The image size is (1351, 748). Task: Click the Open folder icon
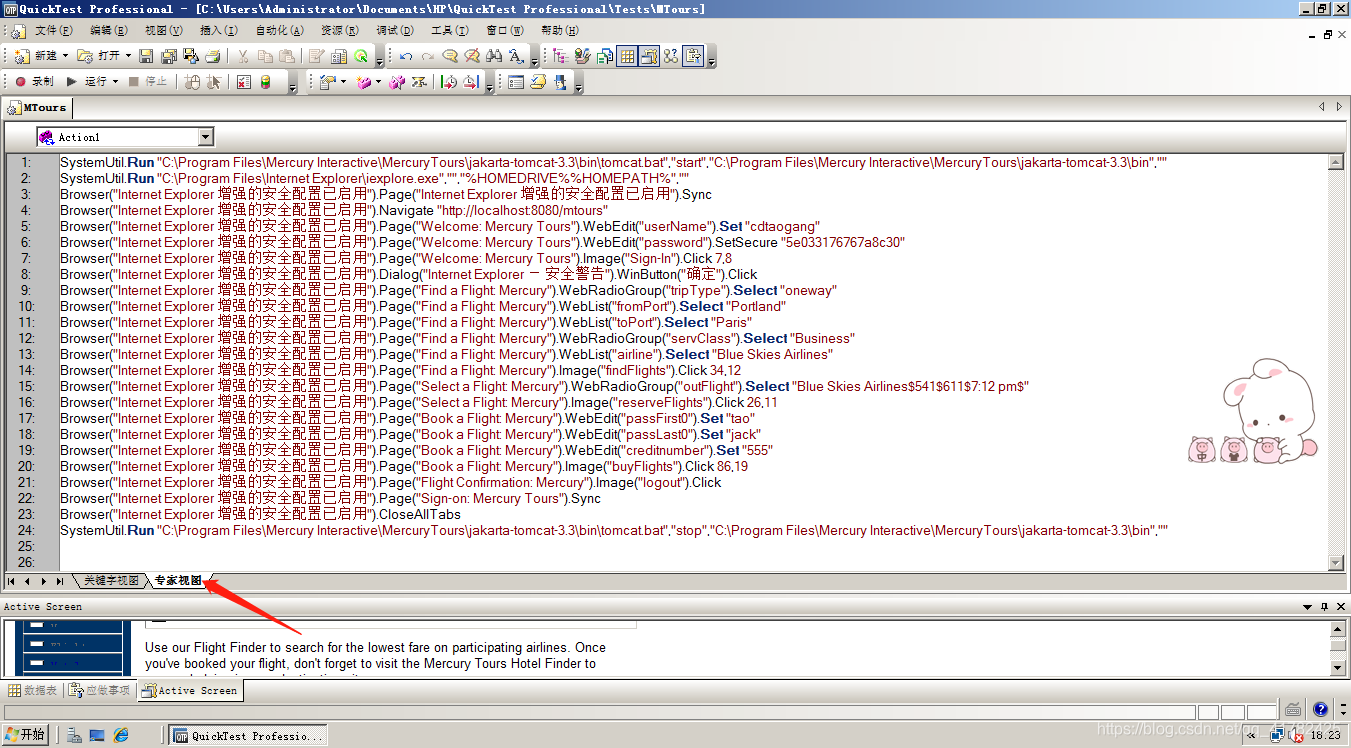click(85, 56)
